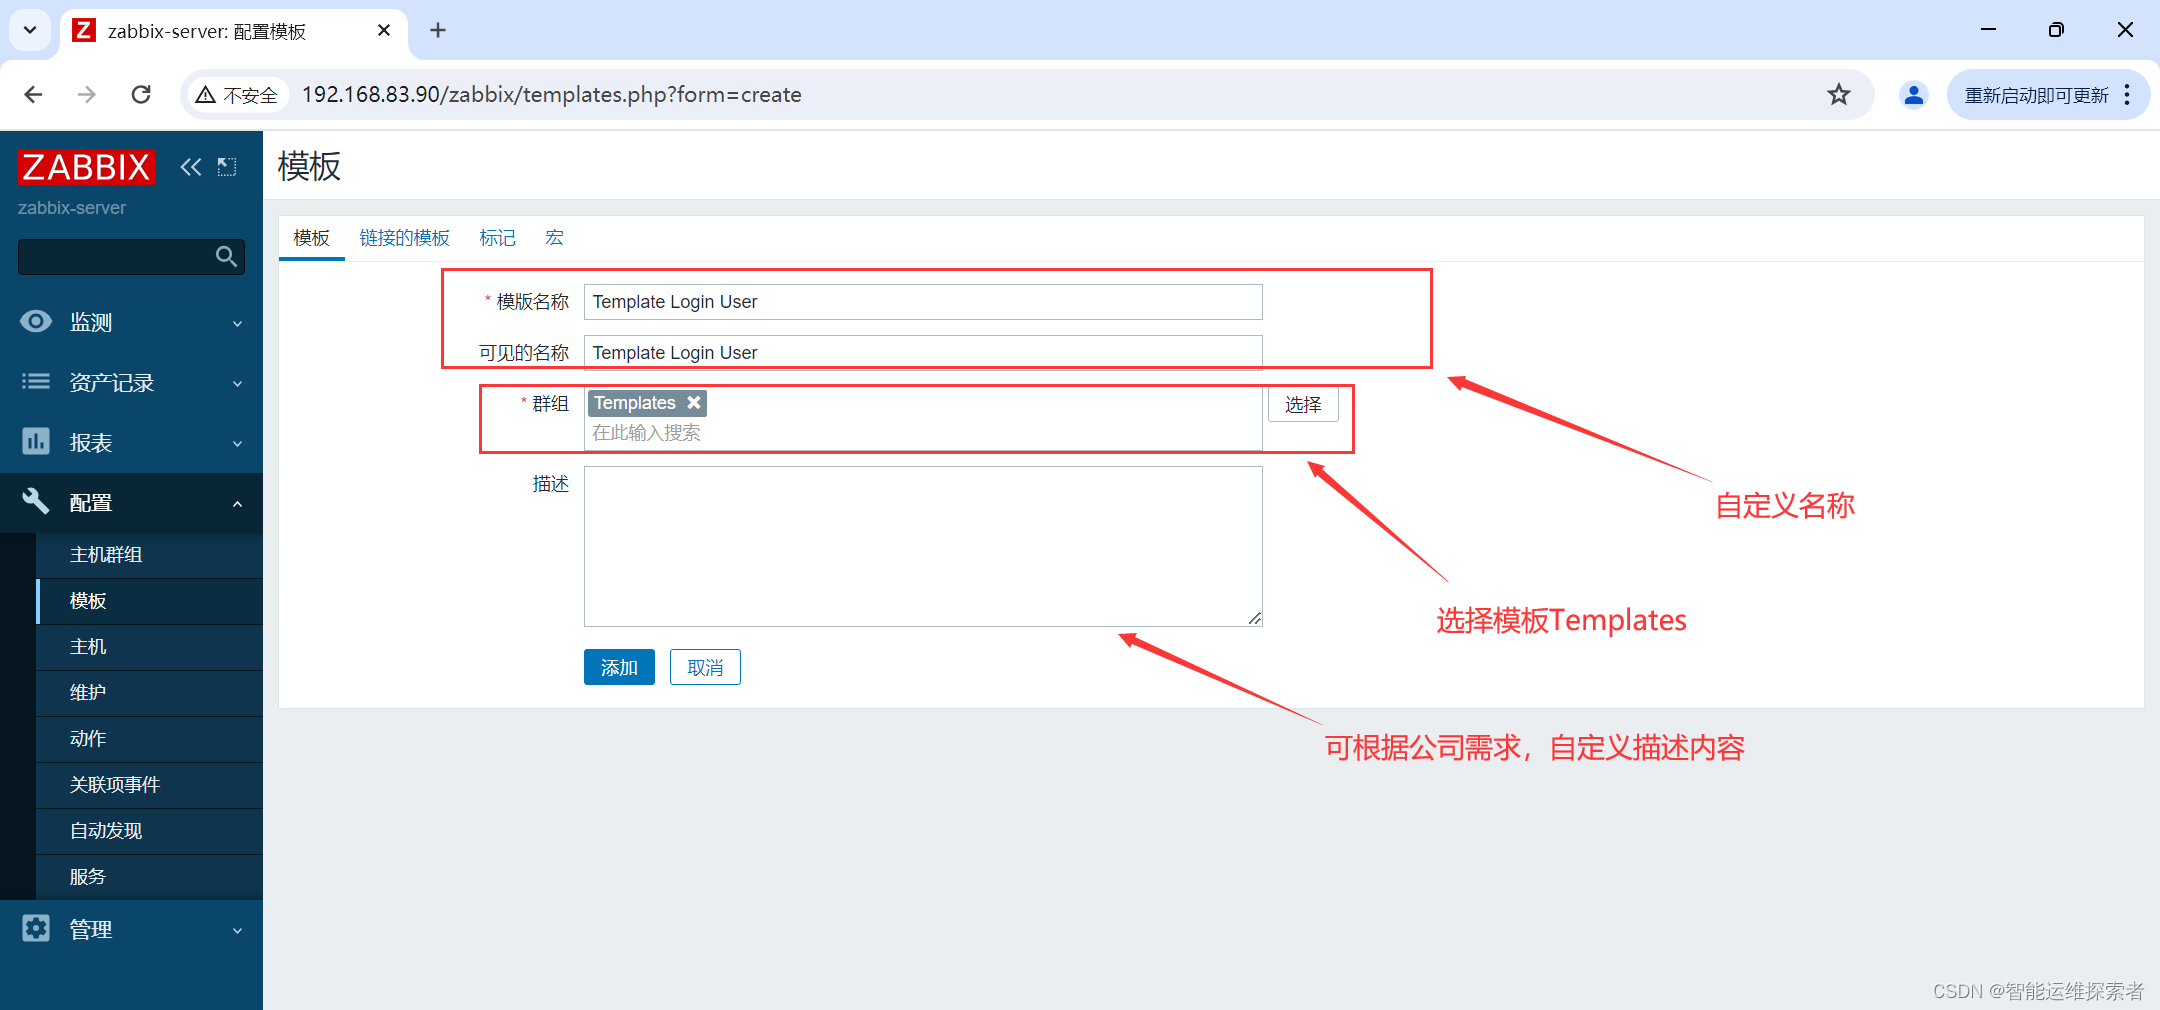
Task: Open 主机 in sidebar
Action: 149,647
